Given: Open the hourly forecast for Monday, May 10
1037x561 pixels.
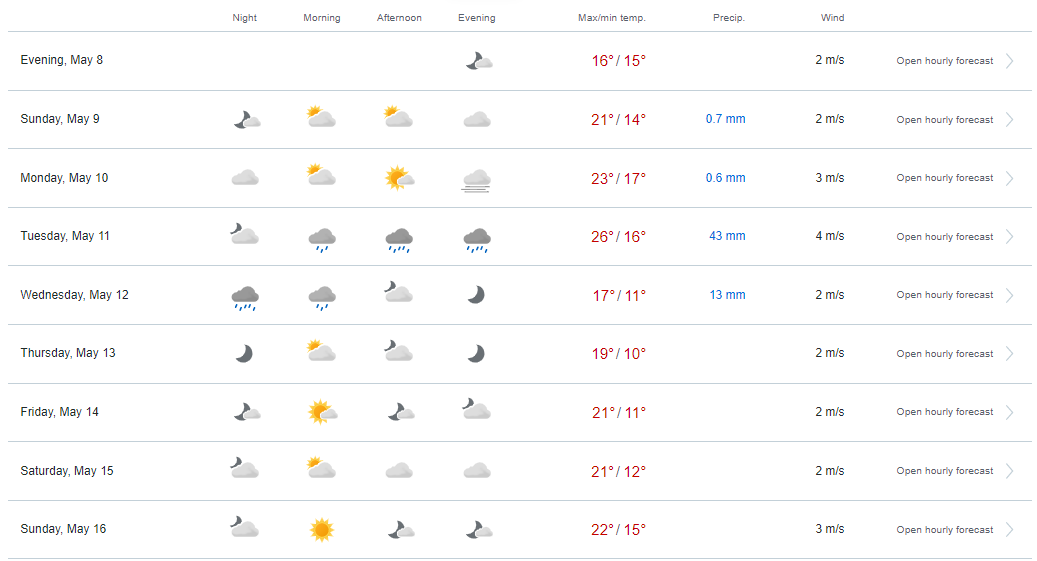Looking at the screenshot, I should coord(944,178).
